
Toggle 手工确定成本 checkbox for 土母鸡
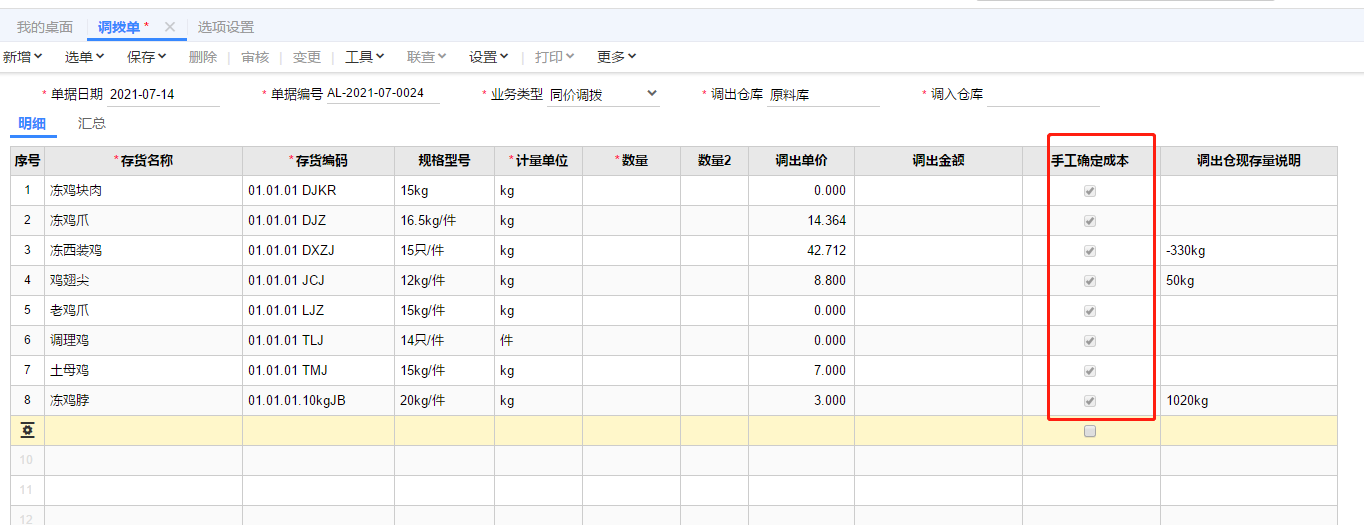tap(1090, 371)
